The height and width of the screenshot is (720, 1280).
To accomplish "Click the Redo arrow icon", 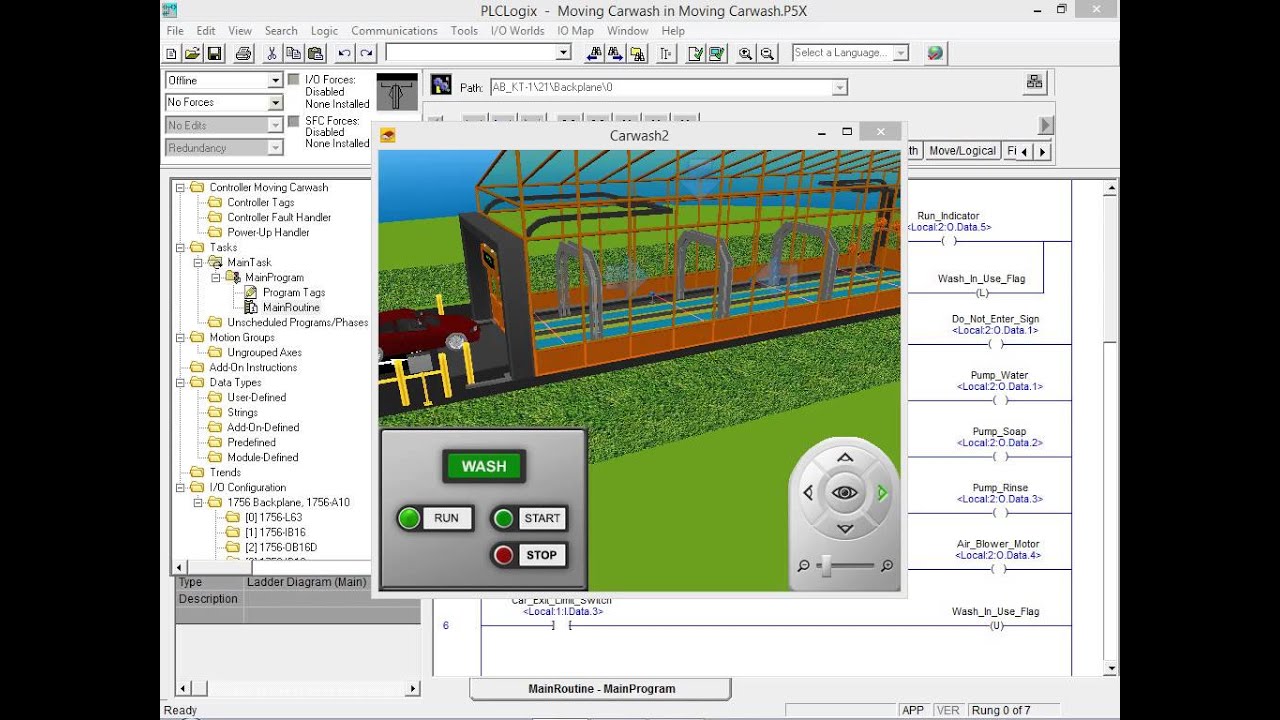I will (x=366, y=53).
